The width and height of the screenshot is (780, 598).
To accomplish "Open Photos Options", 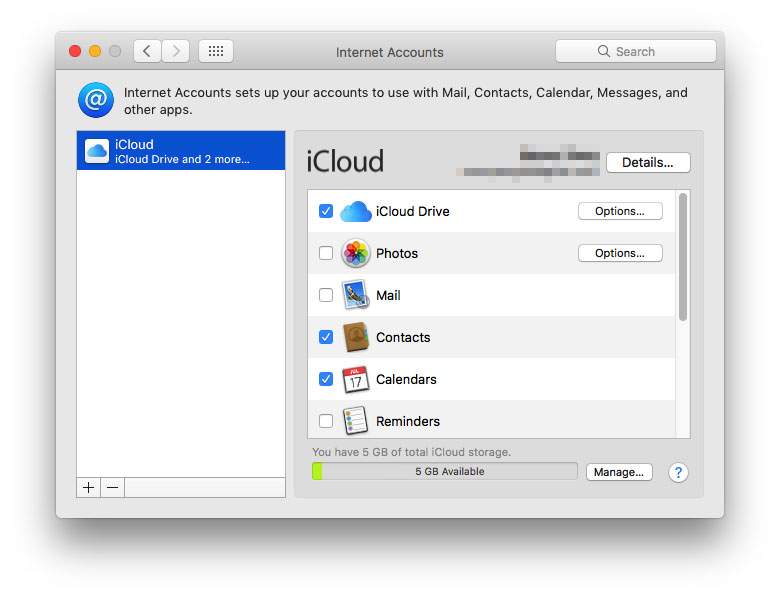I will tap(620, 253).
